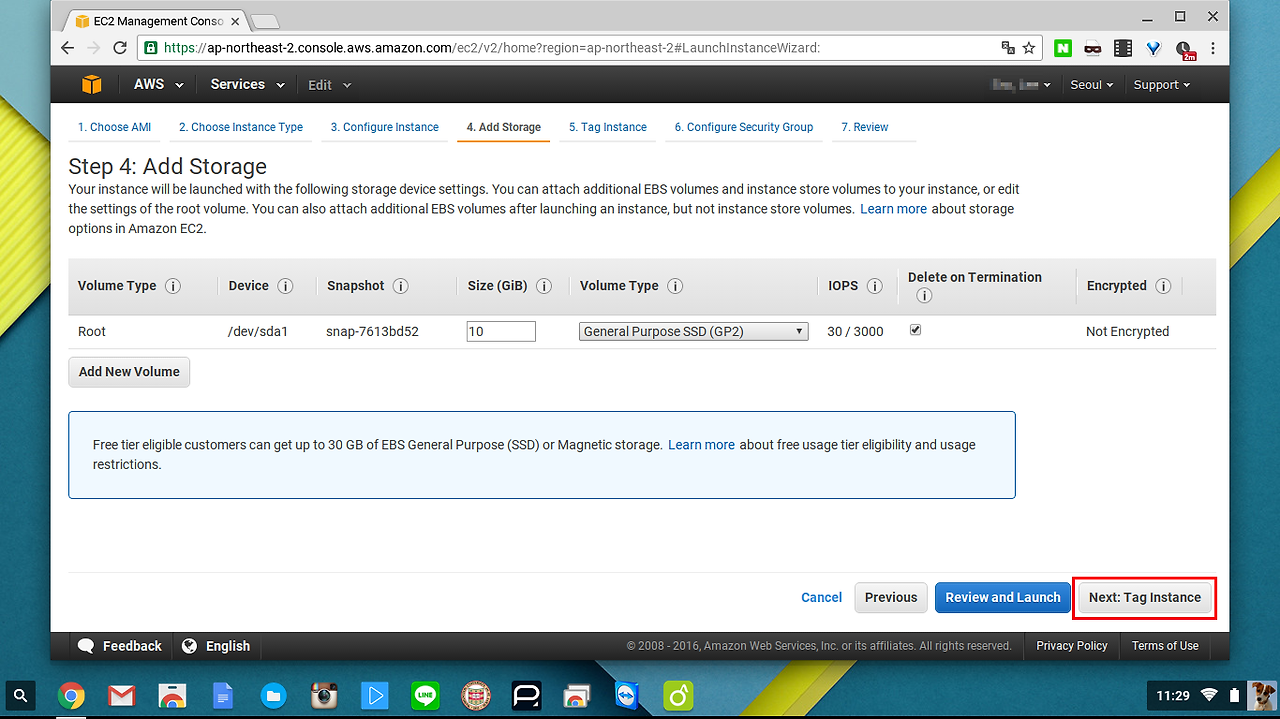
Task: Go to 3. Configure Instance tab
Action: [384, 127]
